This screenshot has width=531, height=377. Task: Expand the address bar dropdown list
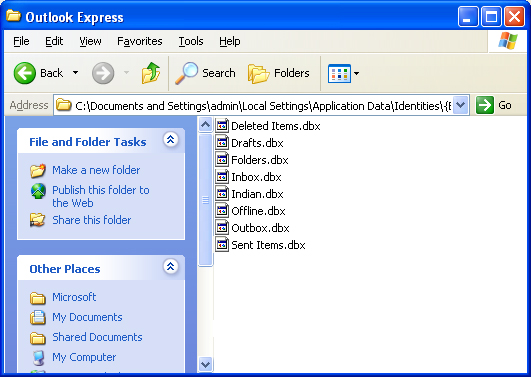tap(461, 105)
